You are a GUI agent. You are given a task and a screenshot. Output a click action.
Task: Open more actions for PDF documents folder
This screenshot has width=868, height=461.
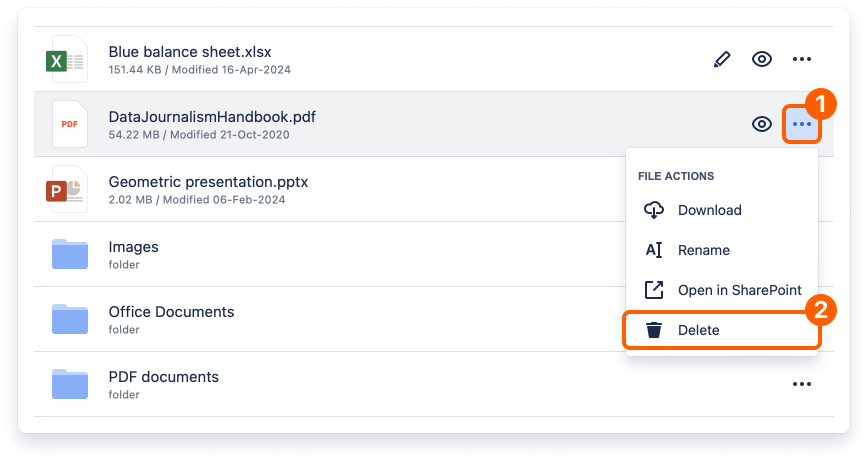(802, 384)
